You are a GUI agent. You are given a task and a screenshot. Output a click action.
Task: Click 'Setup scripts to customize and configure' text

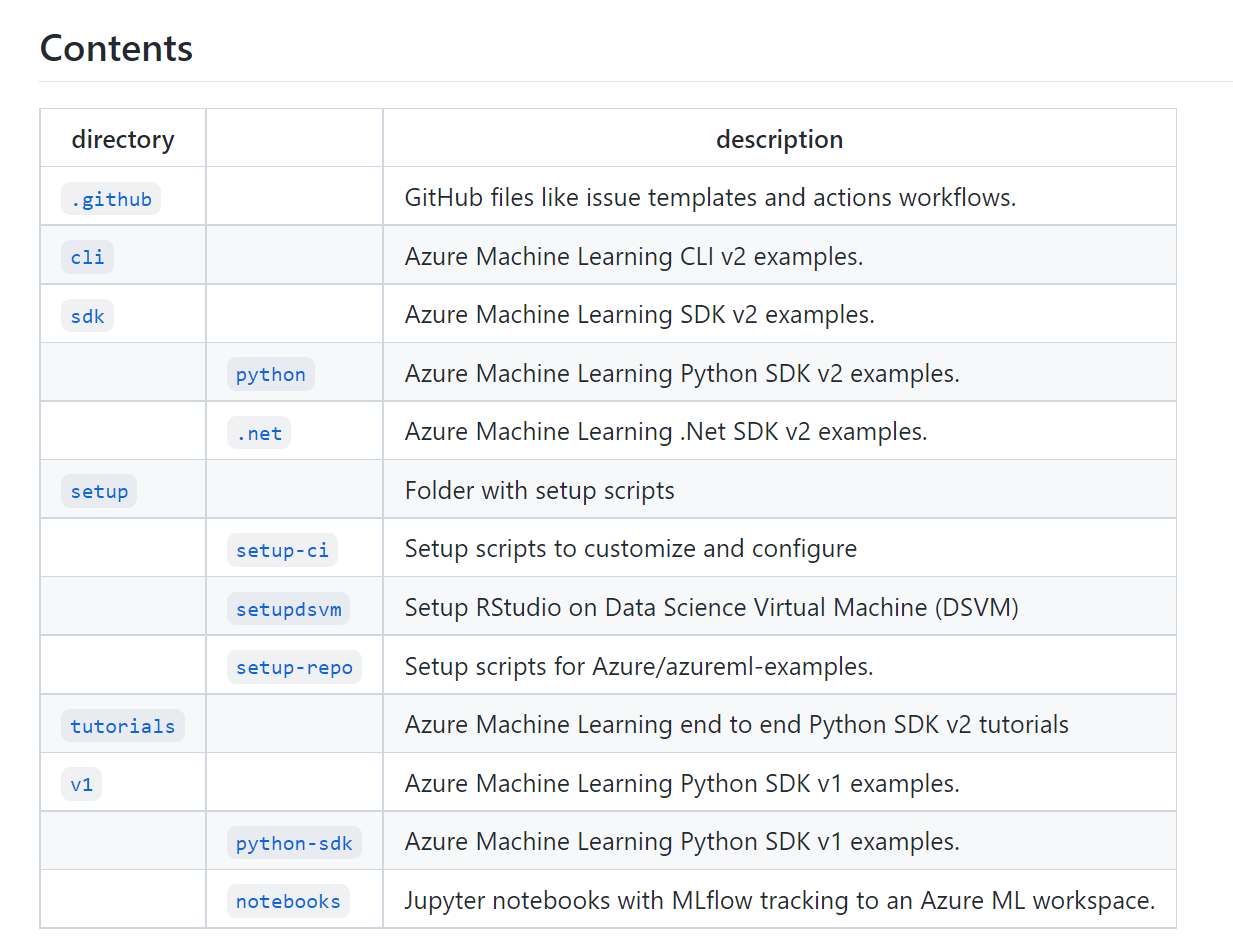[631, 549]
